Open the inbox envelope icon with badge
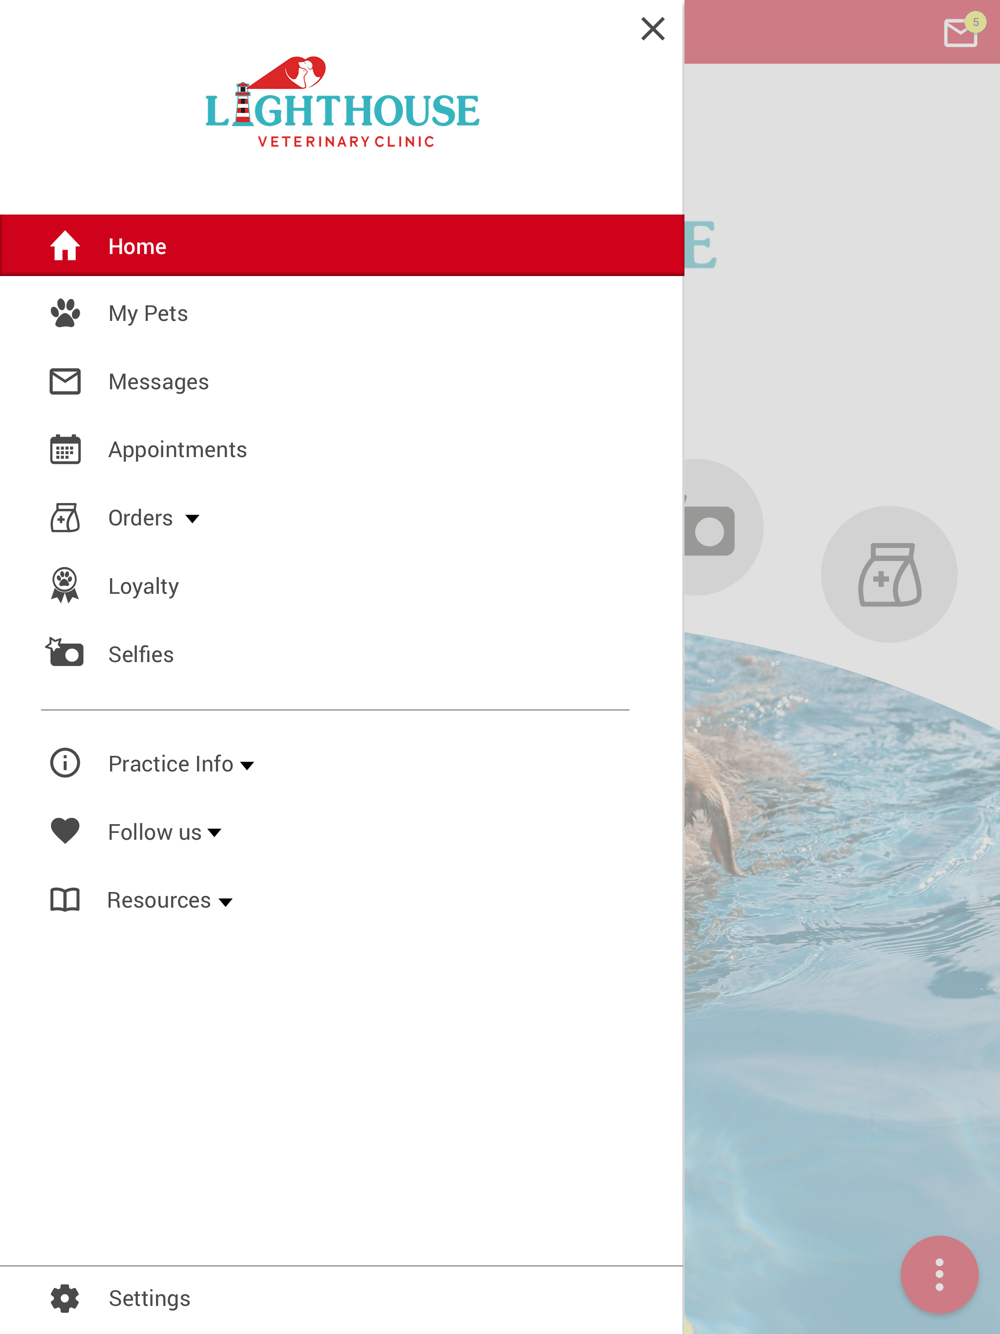 coord(963,31)
